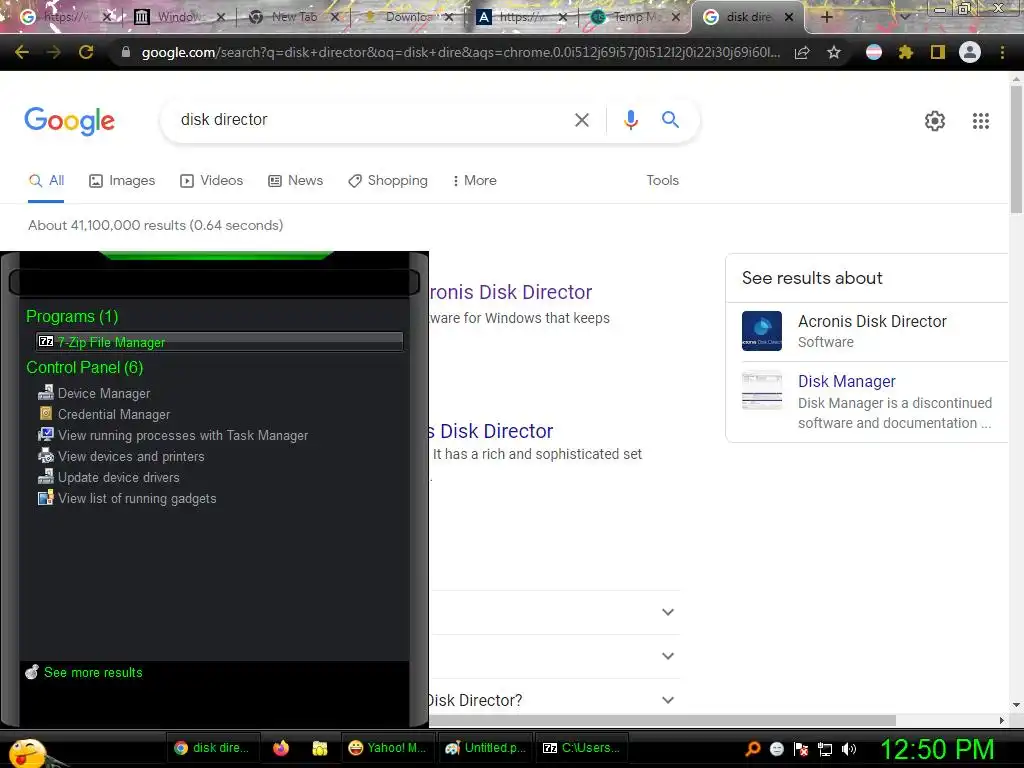The width and height of the screenshot is (1024, 768).
Task: Click the round face tray icon
Action: point(777,749)
